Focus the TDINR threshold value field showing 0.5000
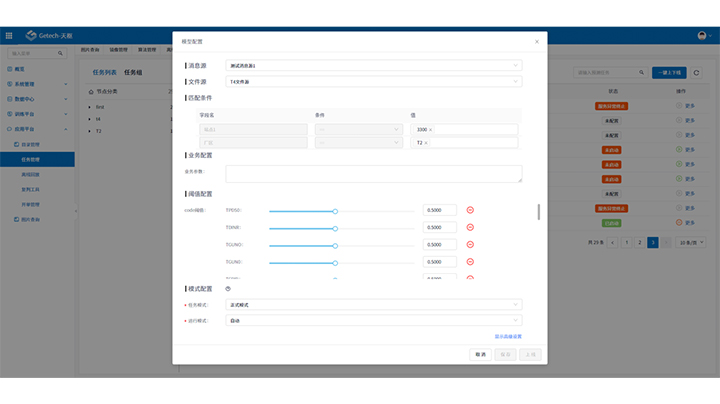720x404 pixels. pyautogui.click(x=440, y=227)
